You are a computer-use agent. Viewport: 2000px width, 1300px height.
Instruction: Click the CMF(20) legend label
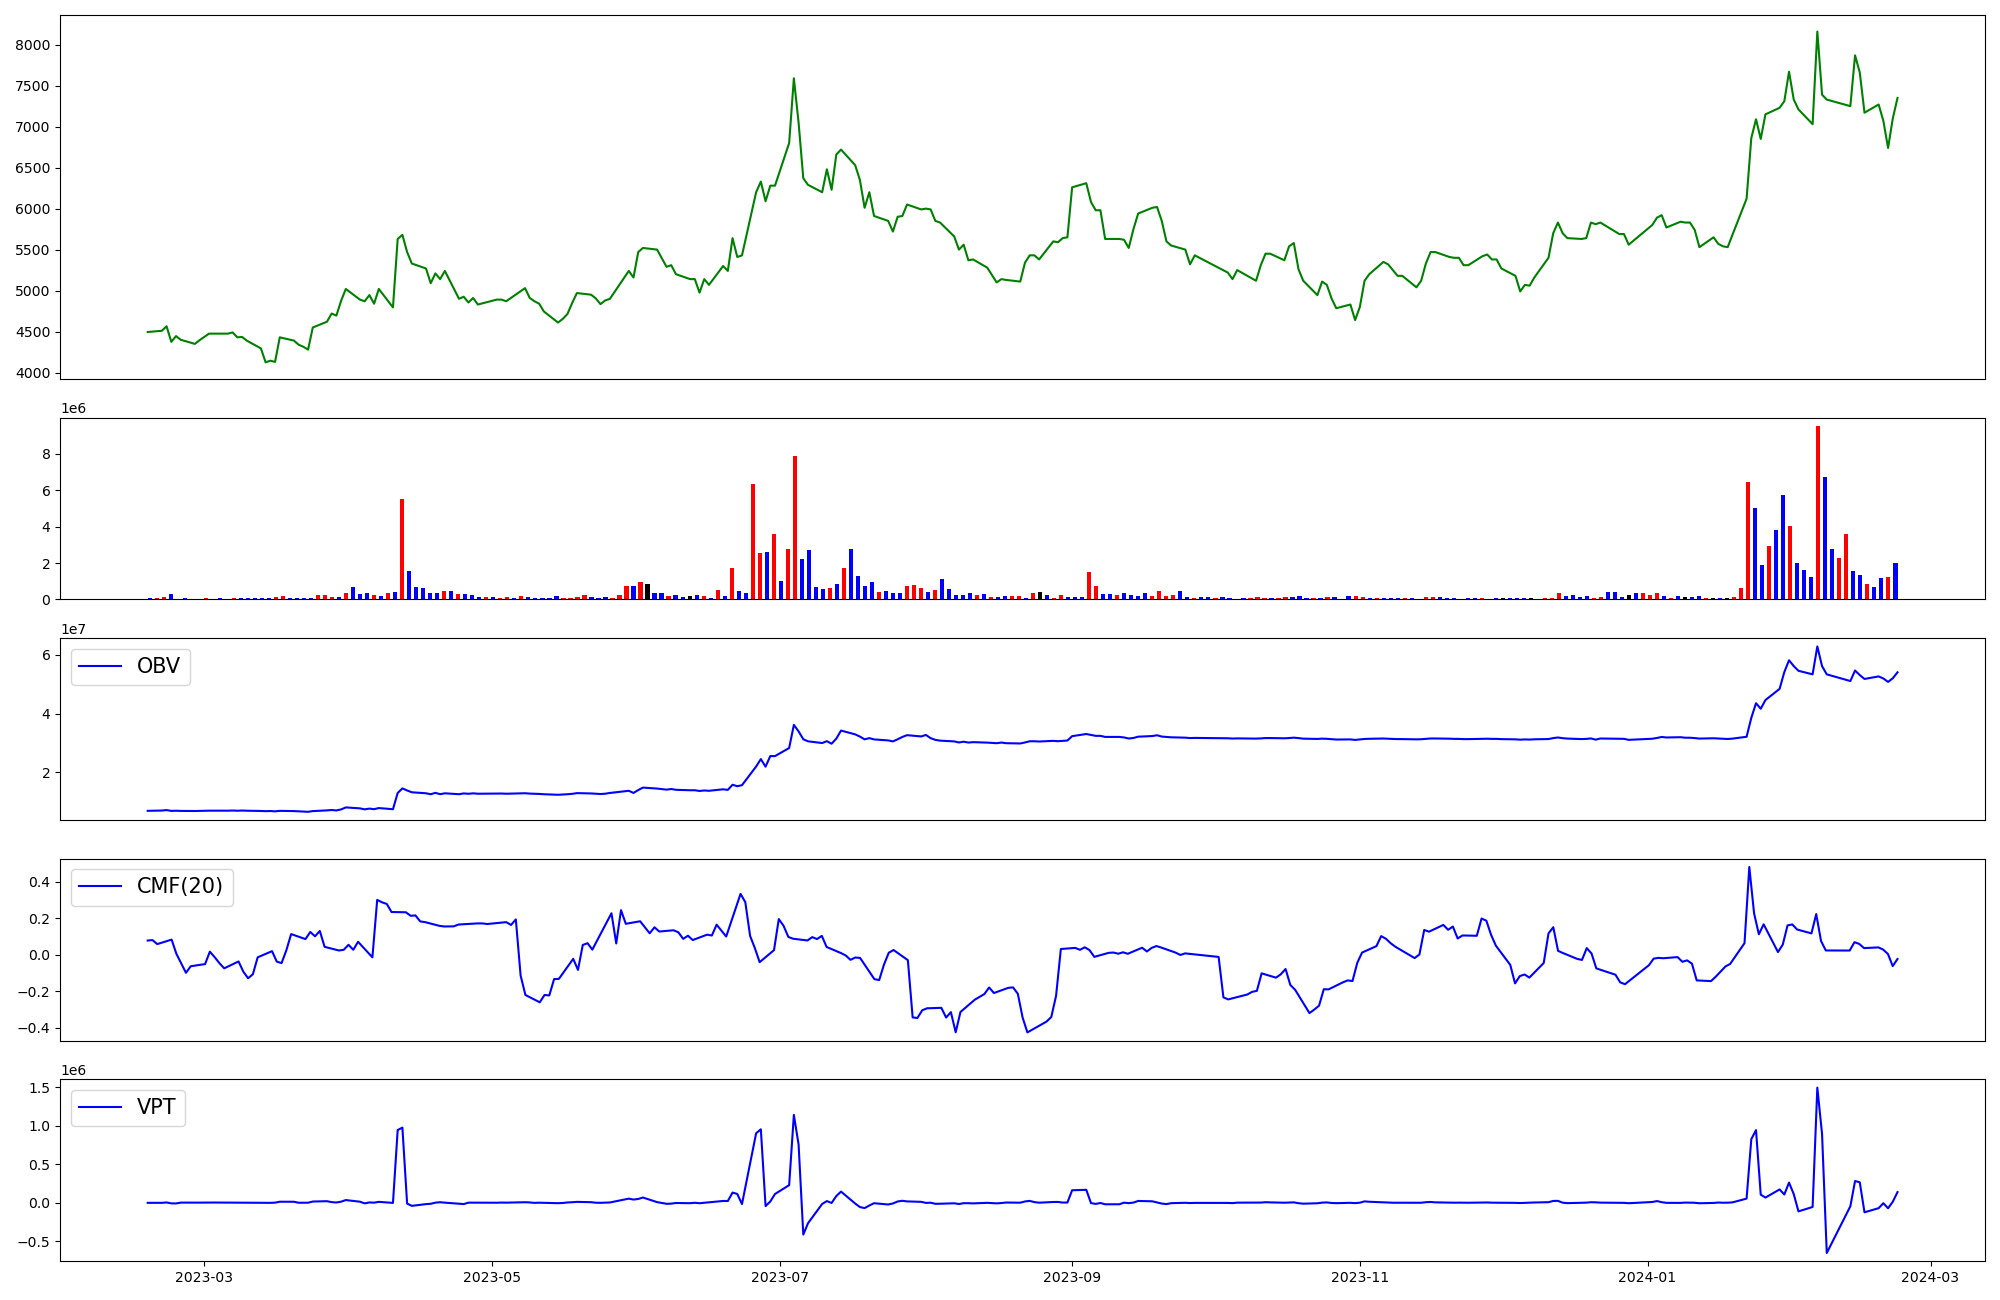click(179, 887)
